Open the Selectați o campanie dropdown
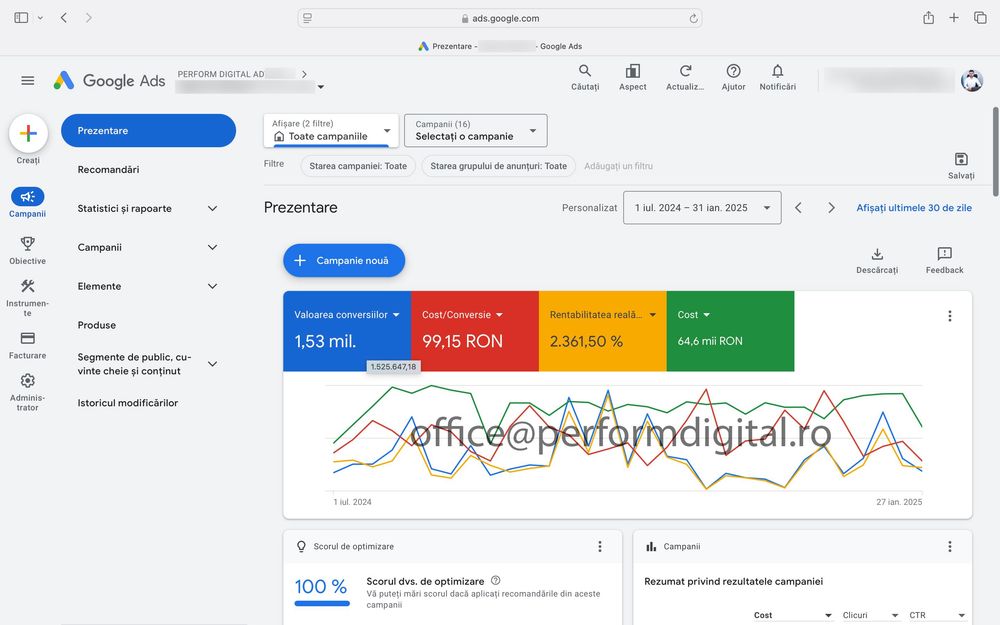This screenshot has width=1000, height=625. 476,130
